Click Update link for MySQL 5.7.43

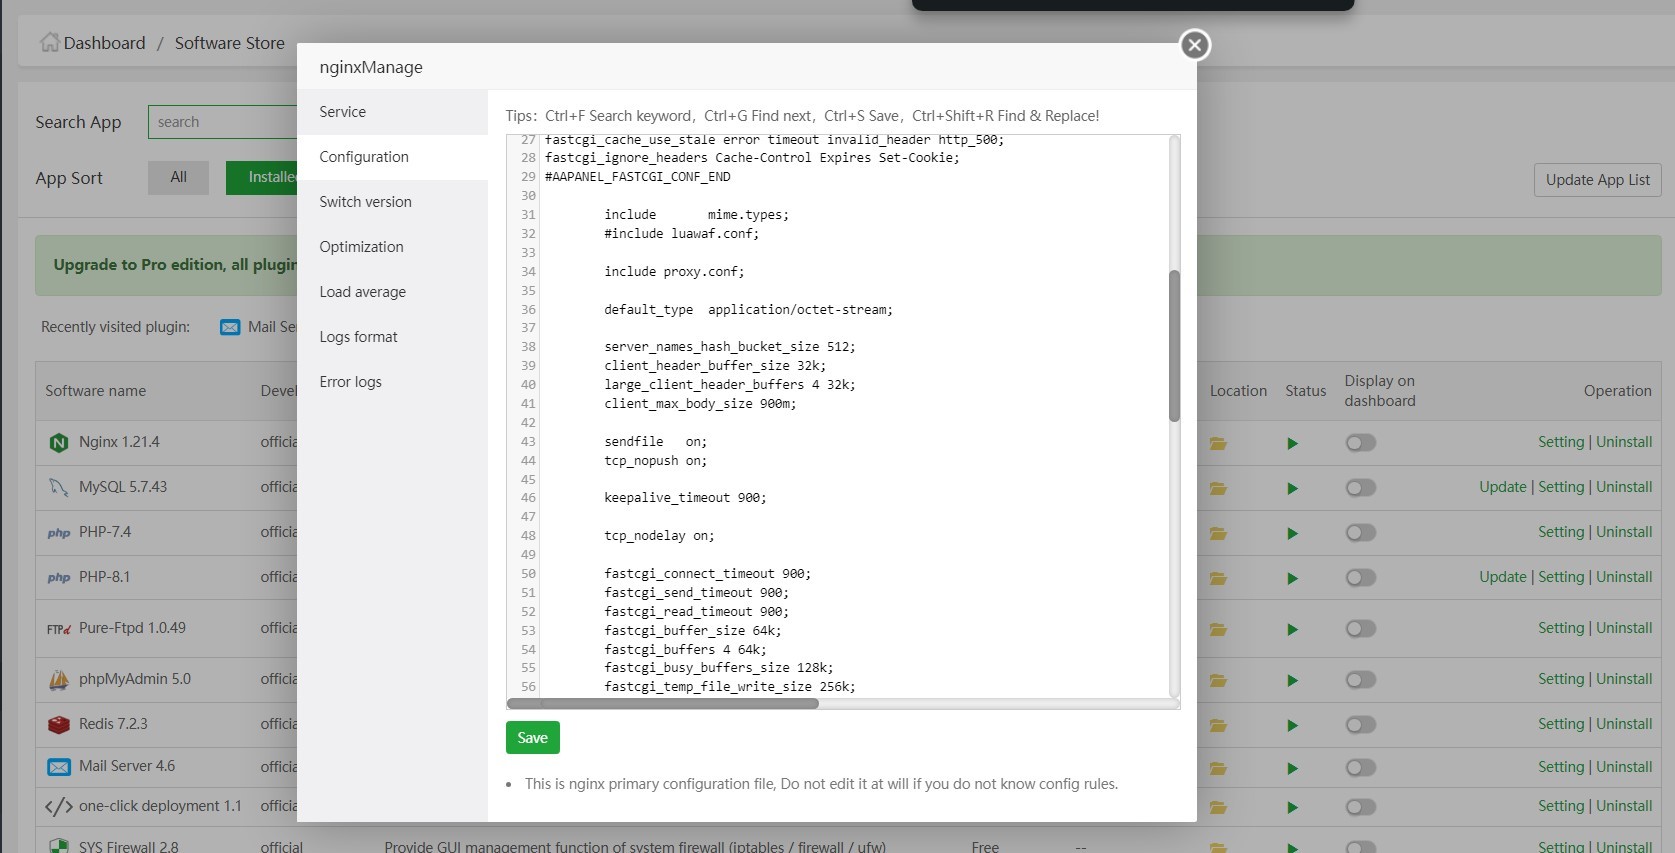(x=1503, y=487)
